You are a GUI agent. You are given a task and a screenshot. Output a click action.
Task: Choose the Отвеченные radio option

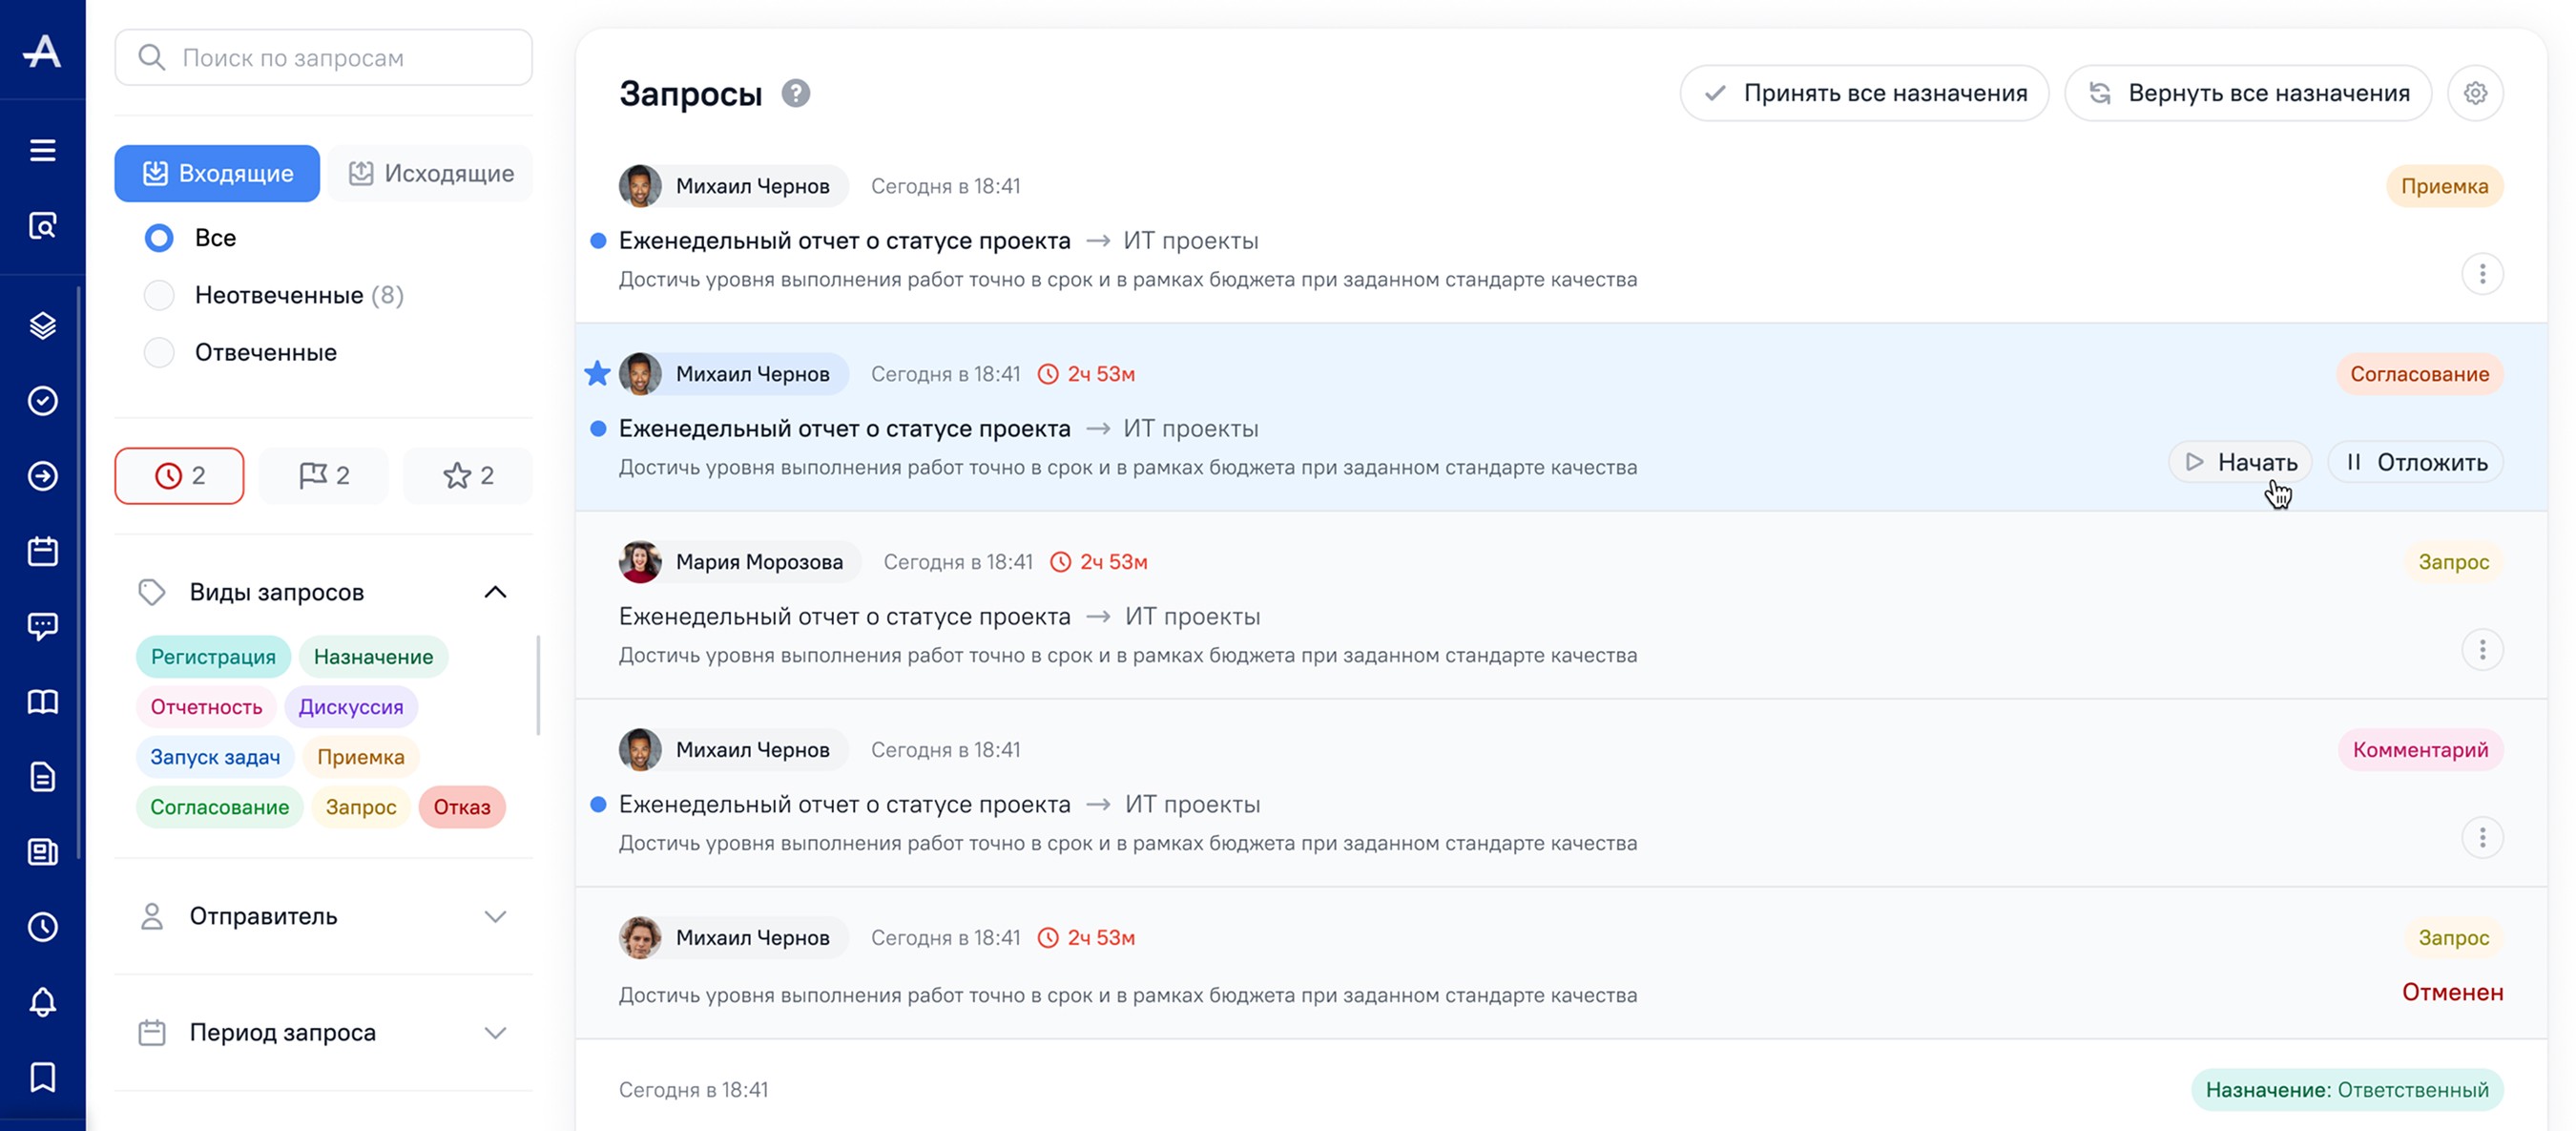click(x=159, y=352)
